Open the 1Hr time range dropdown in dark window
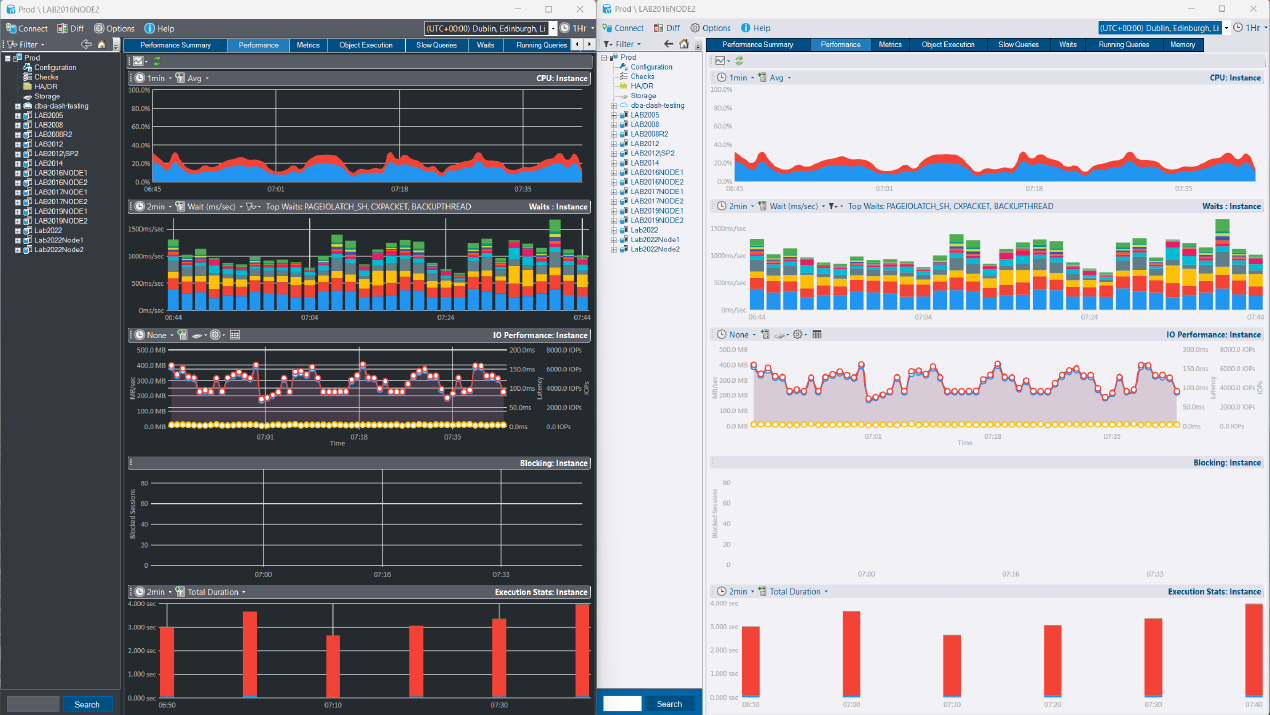This screenshot has width=1270, height=715. point(575,28)
